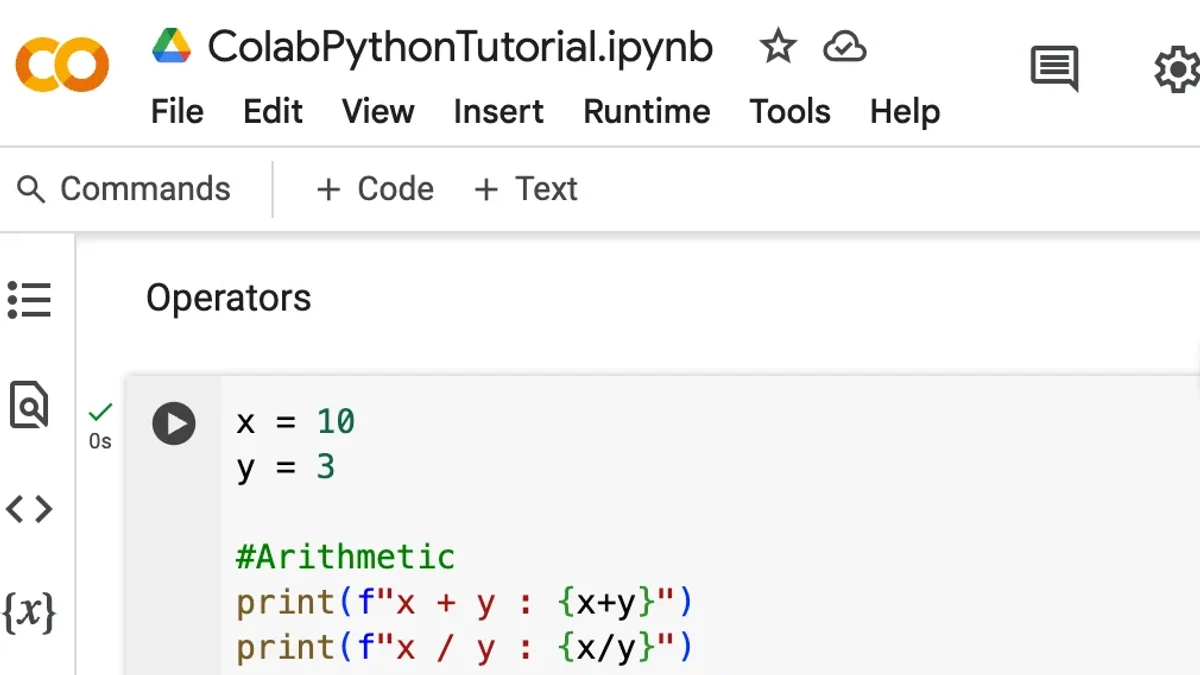Open the Insert menu

pyautogui.click(x=498, y=111)
